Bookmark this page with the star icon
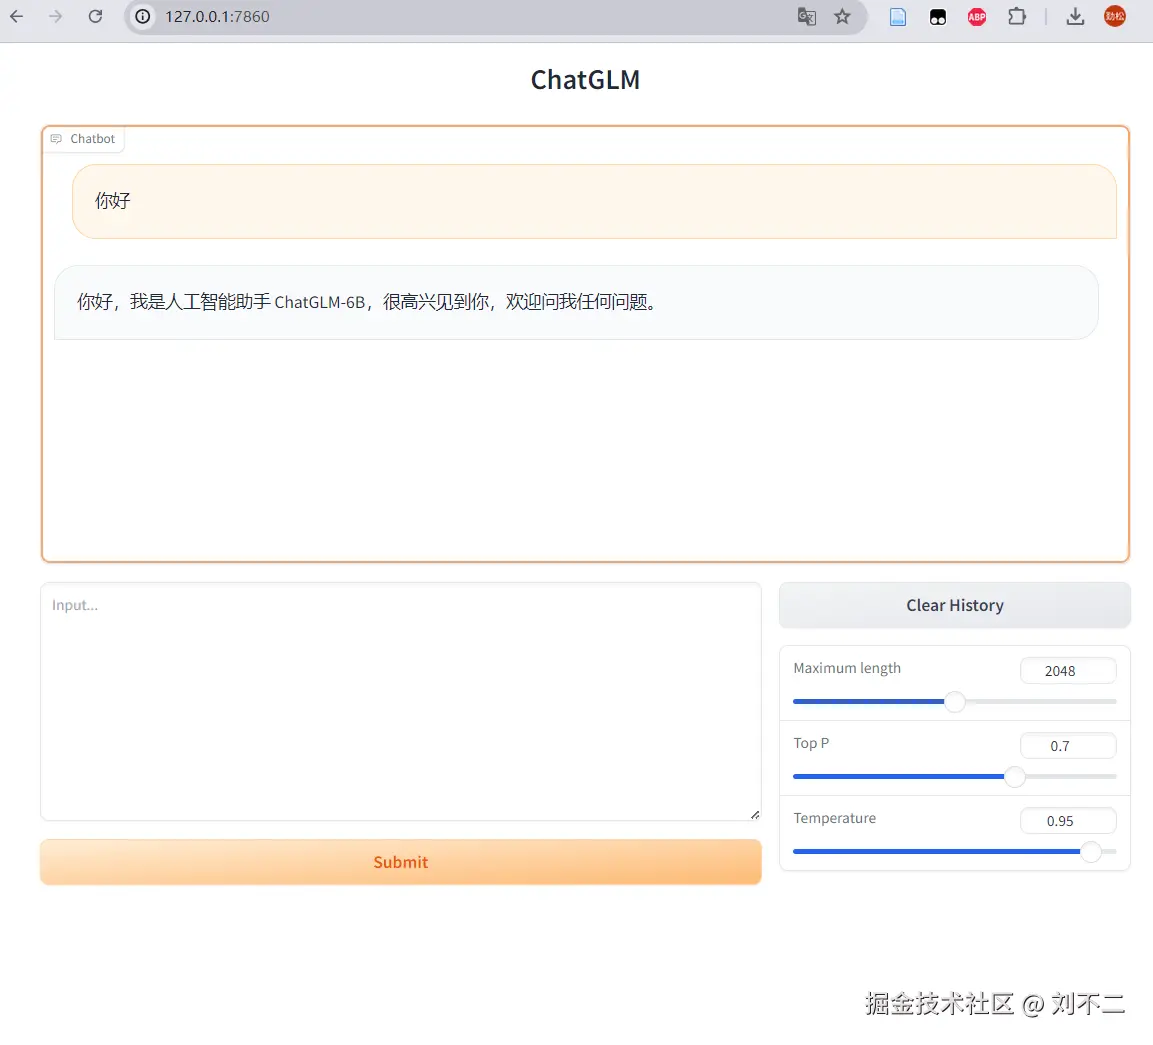1153x1045 pixels. click(843, 16)
